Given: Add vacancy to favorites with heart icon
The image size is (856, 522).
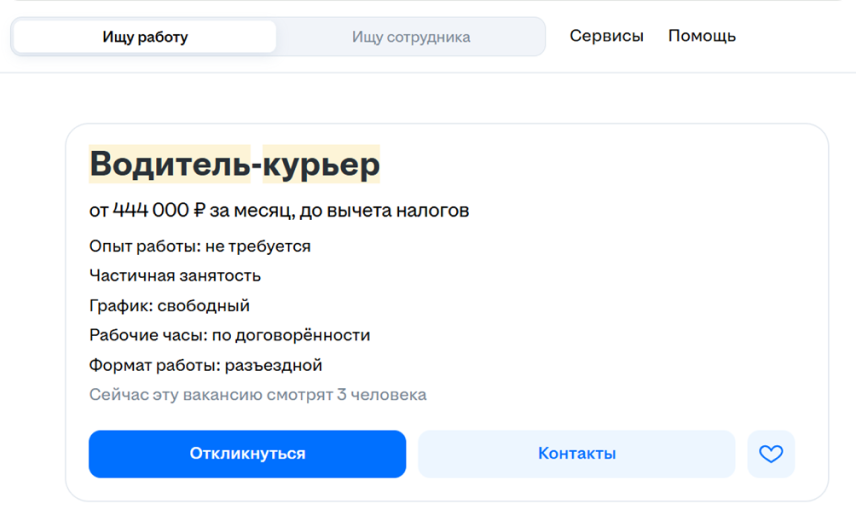Looking at the screenshot, I should click(x=771, y=454).
